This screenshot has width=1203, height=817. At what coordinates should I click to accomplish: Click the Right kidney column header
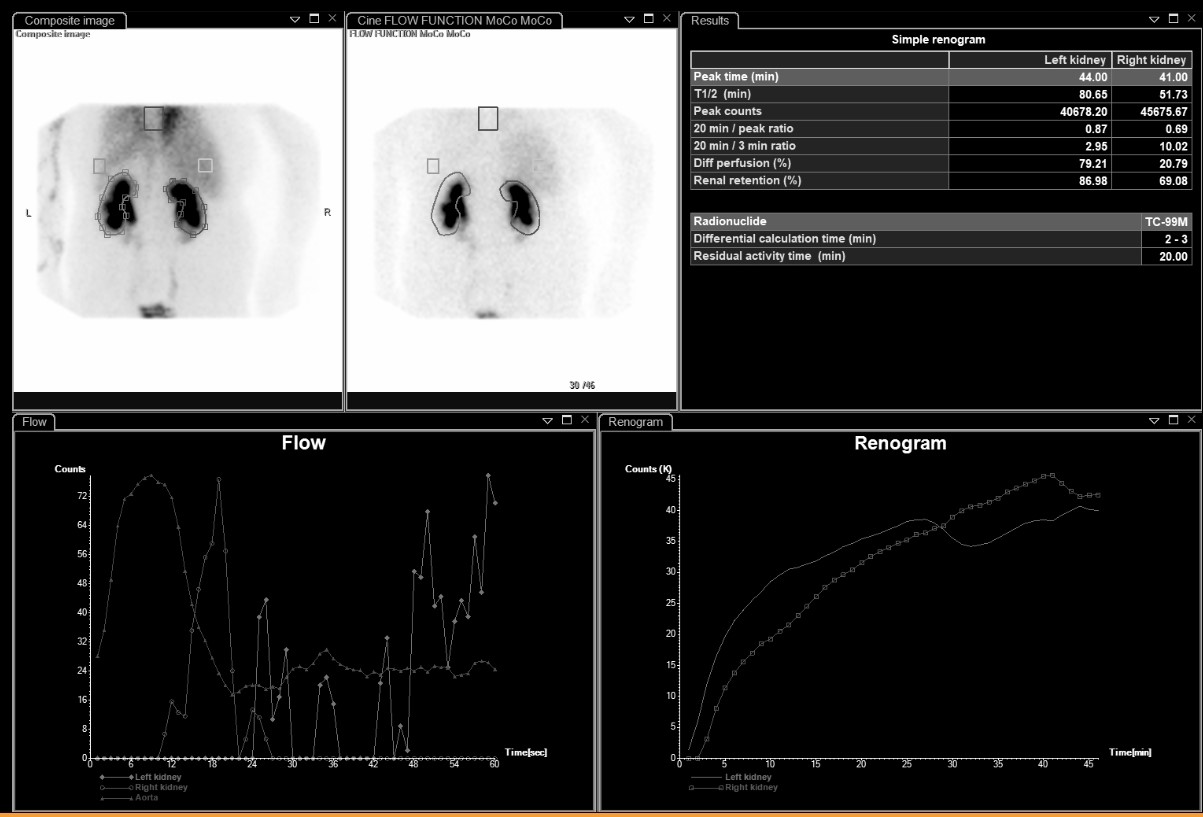tap(1152, 60)
